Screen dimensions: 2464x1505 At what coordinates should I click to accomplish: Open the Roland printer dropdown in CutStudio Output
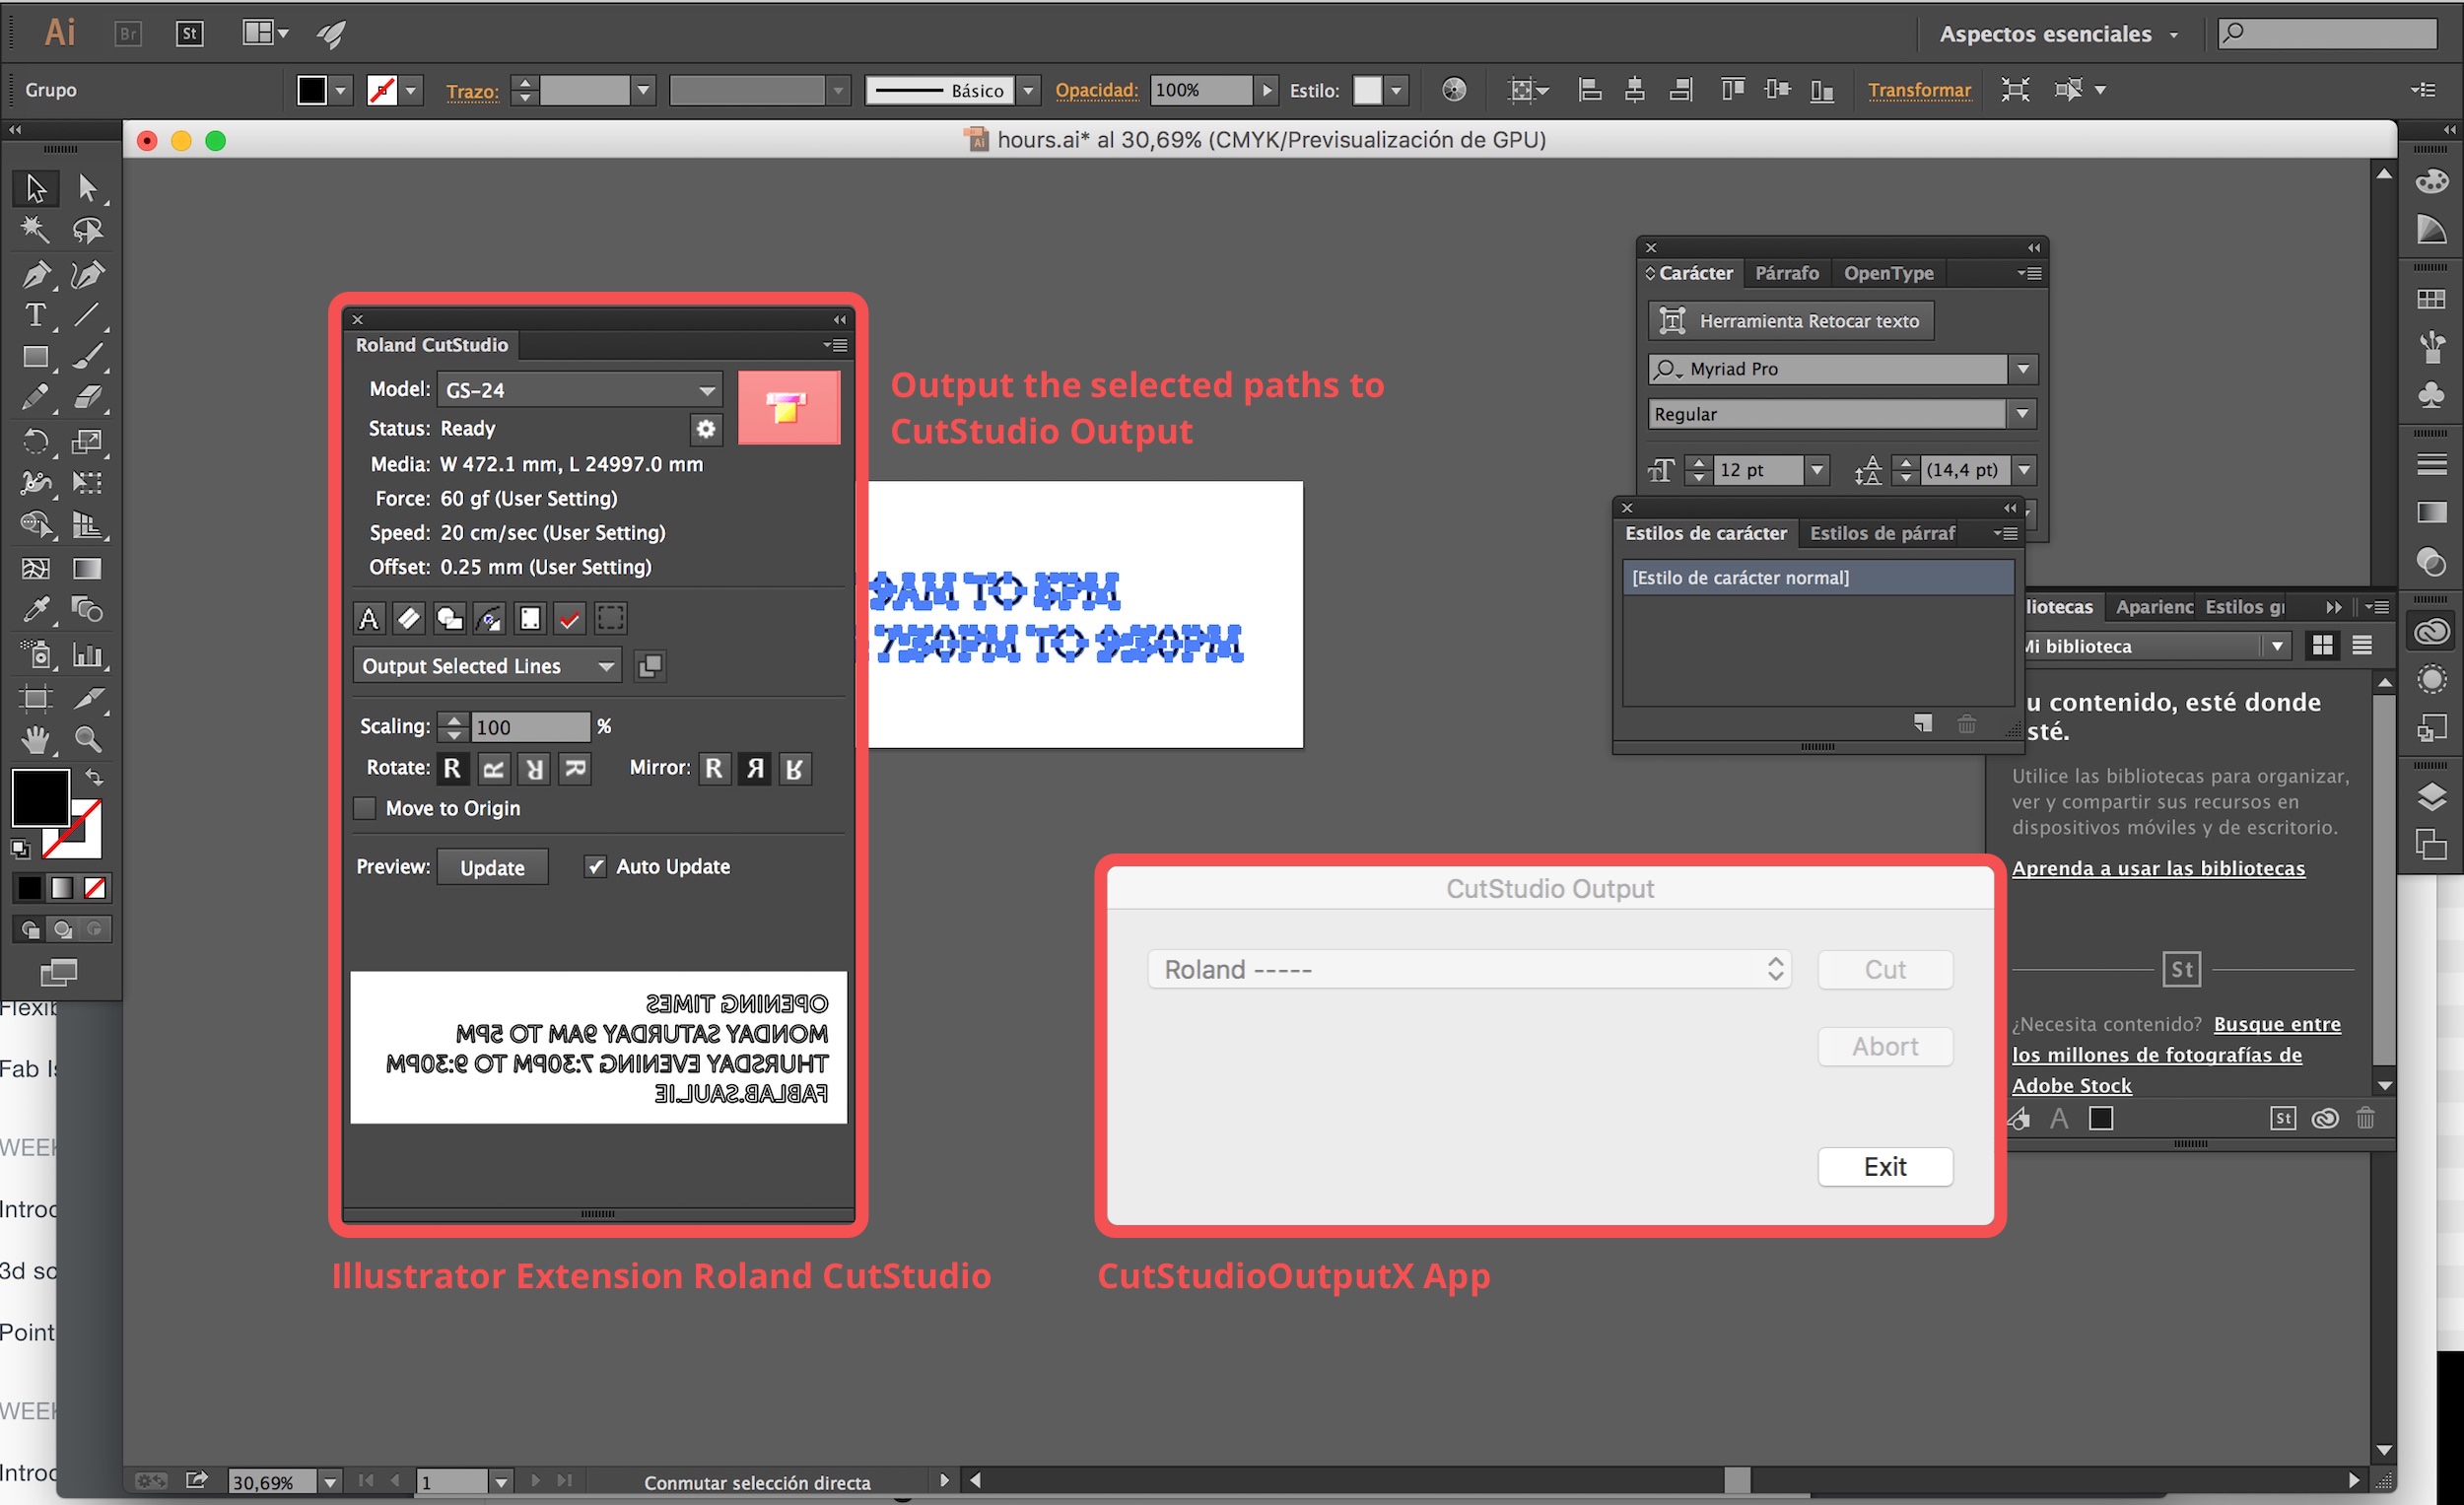(1469, 969)
